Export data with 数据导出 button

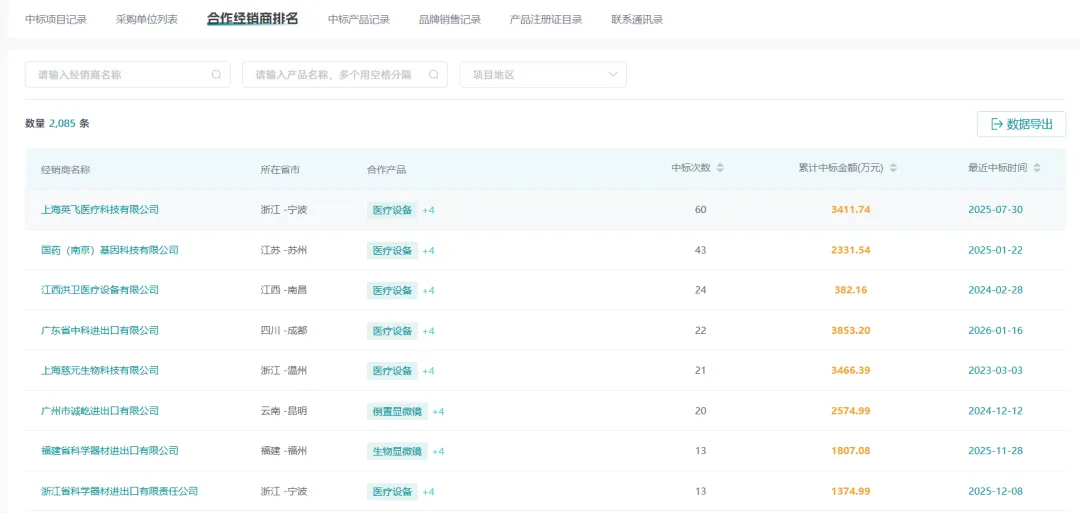tap(1021, 124)
